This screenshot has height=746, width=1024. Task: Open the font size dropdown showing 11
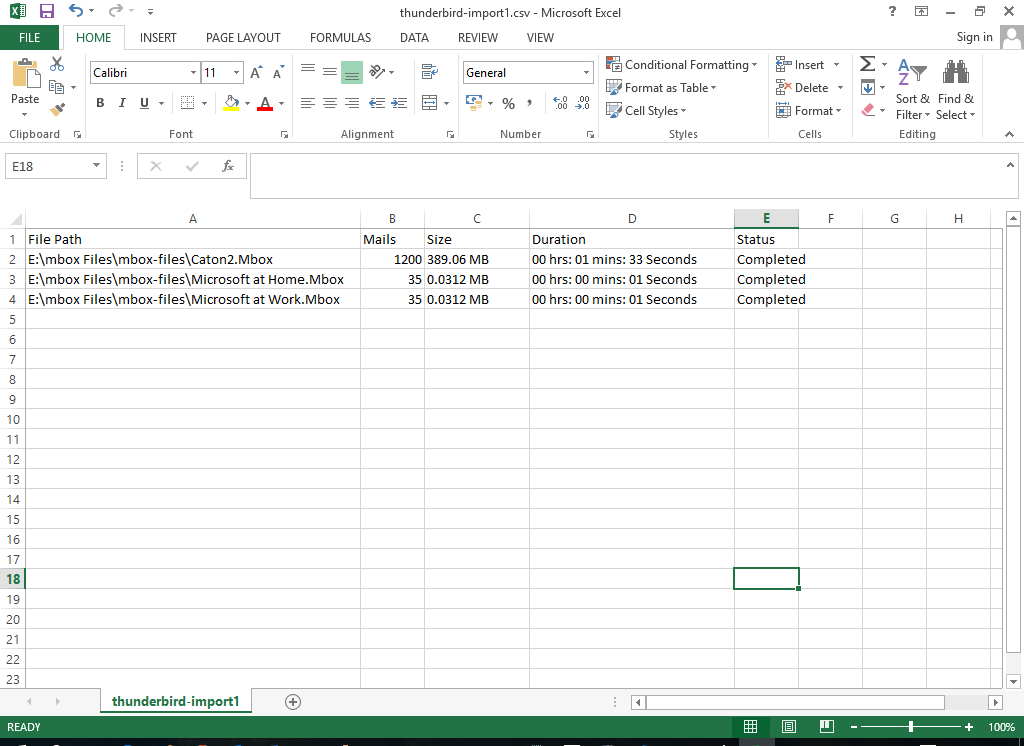coord(237,73)
